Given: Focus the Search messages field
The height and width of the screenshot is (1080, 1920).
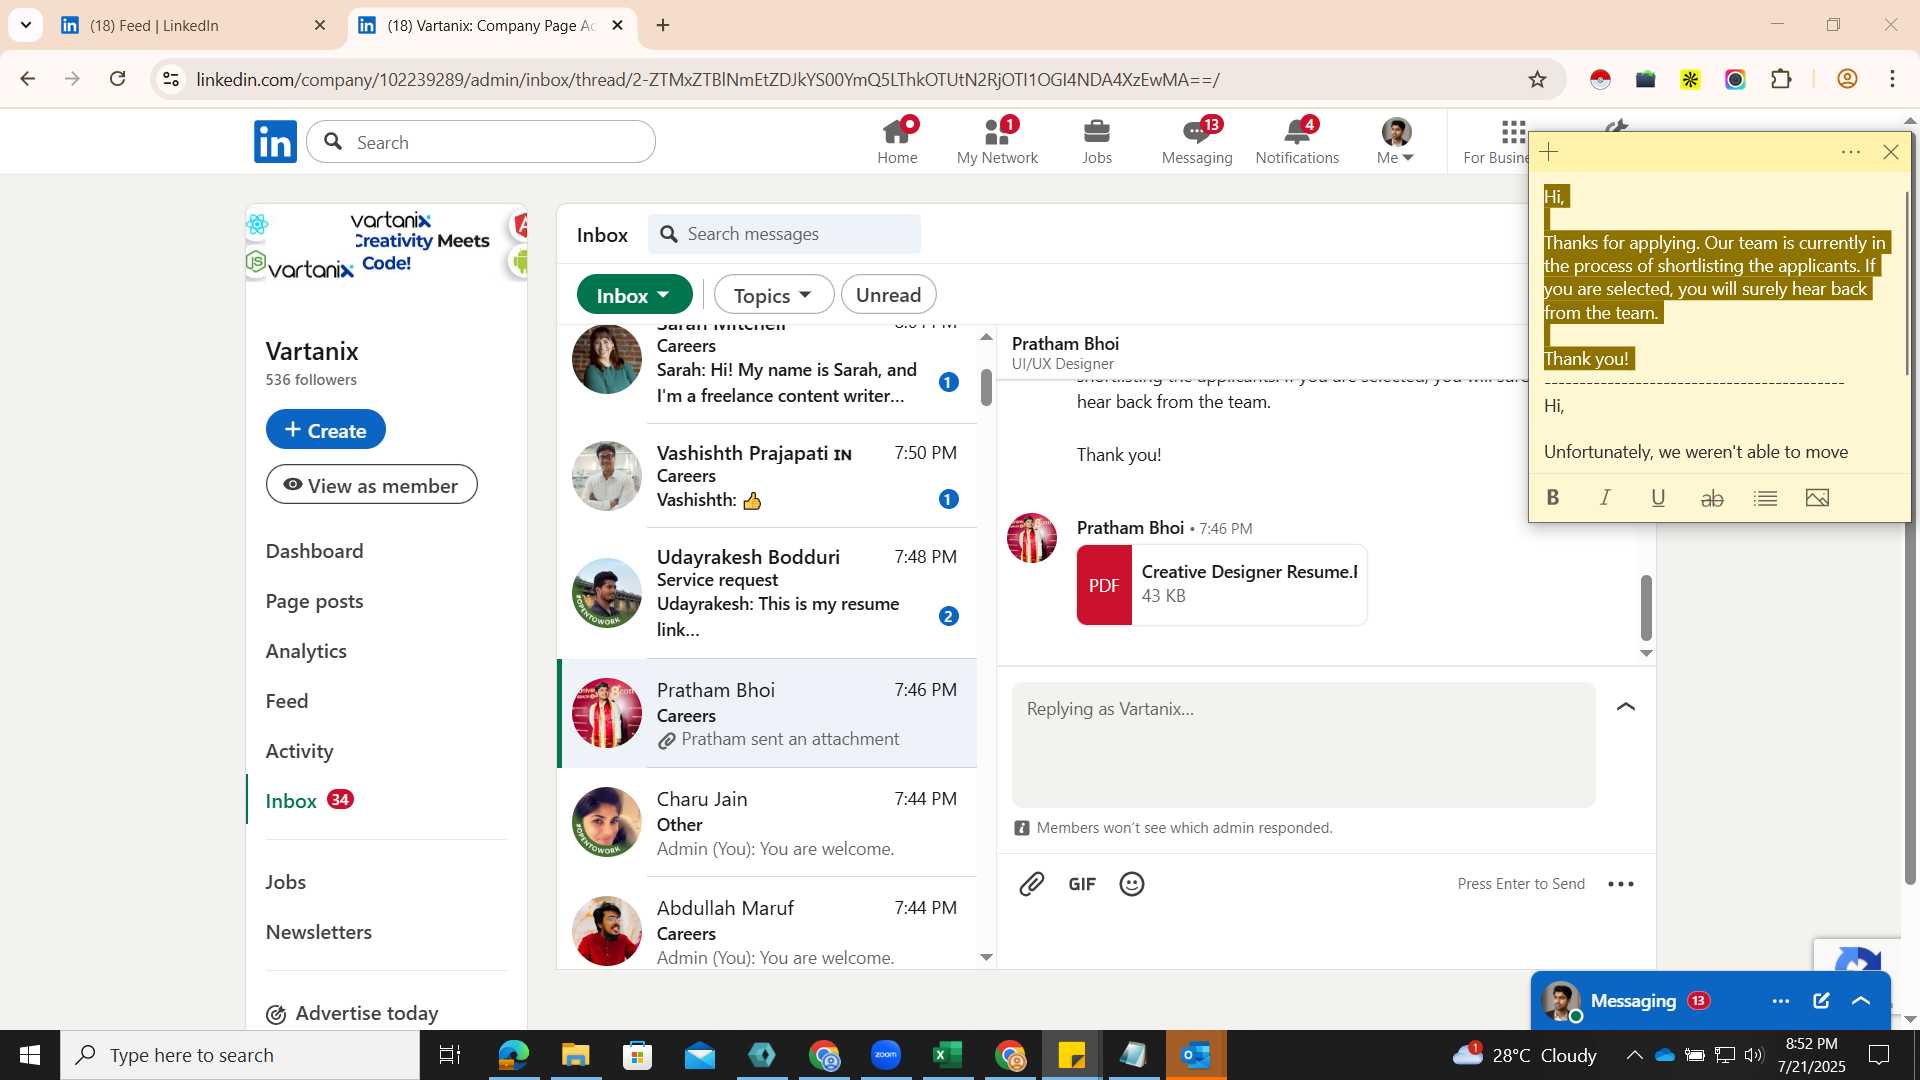Looking at the screenshot, I should point(784,234).
